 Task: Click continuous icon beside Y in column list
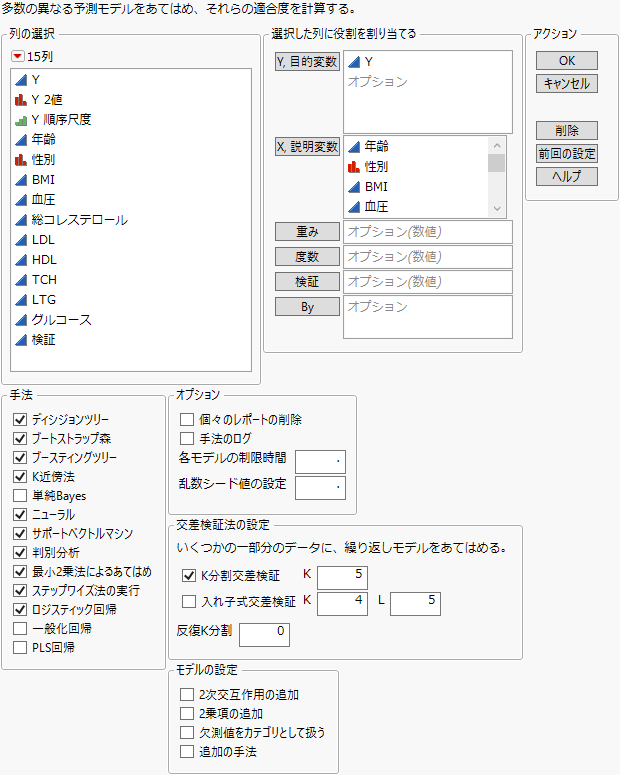(x=21, y=80)
